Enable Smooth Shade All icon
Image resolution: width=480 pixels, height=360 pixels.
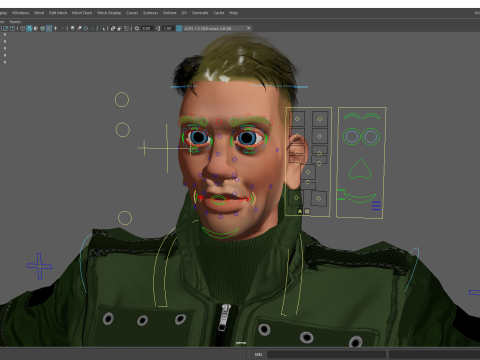click(29, 28)
